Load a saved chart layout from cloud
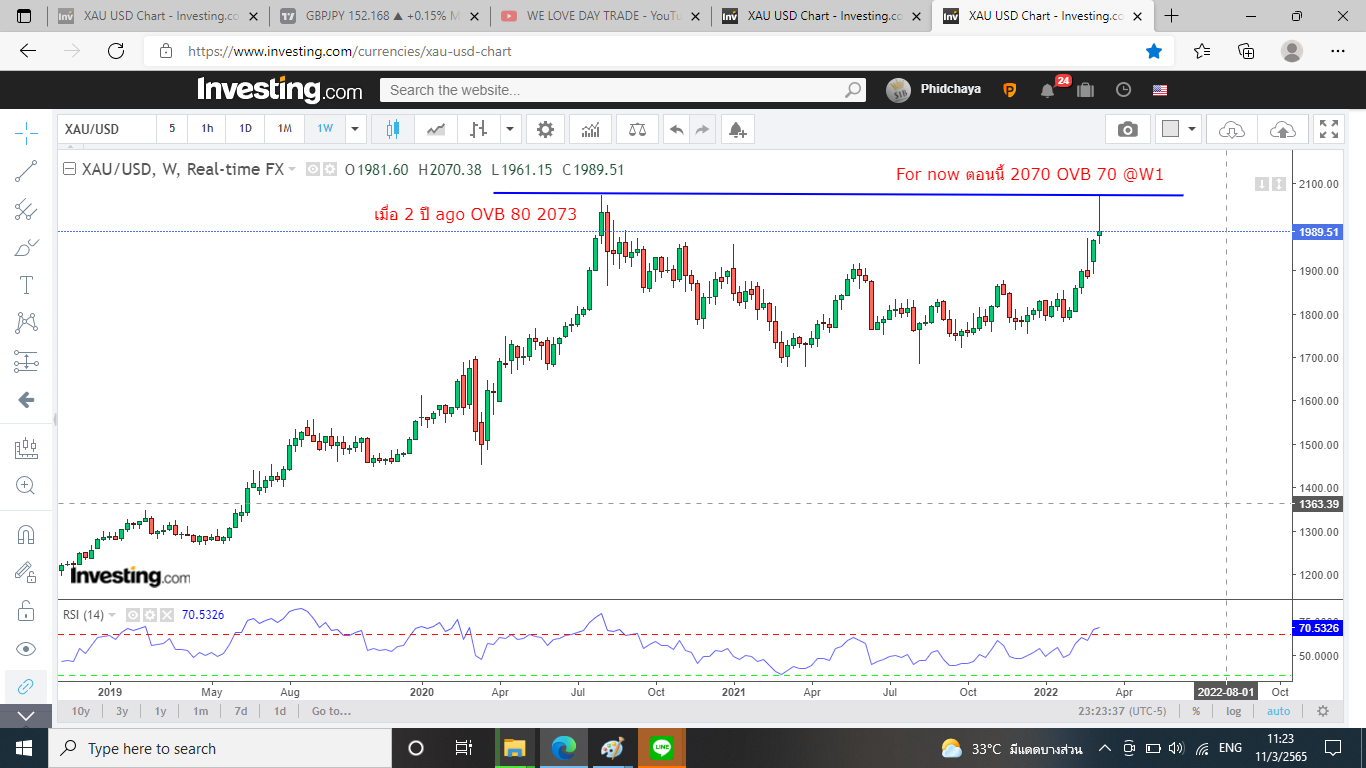1366x768 pixels. tap(1232, 129)
